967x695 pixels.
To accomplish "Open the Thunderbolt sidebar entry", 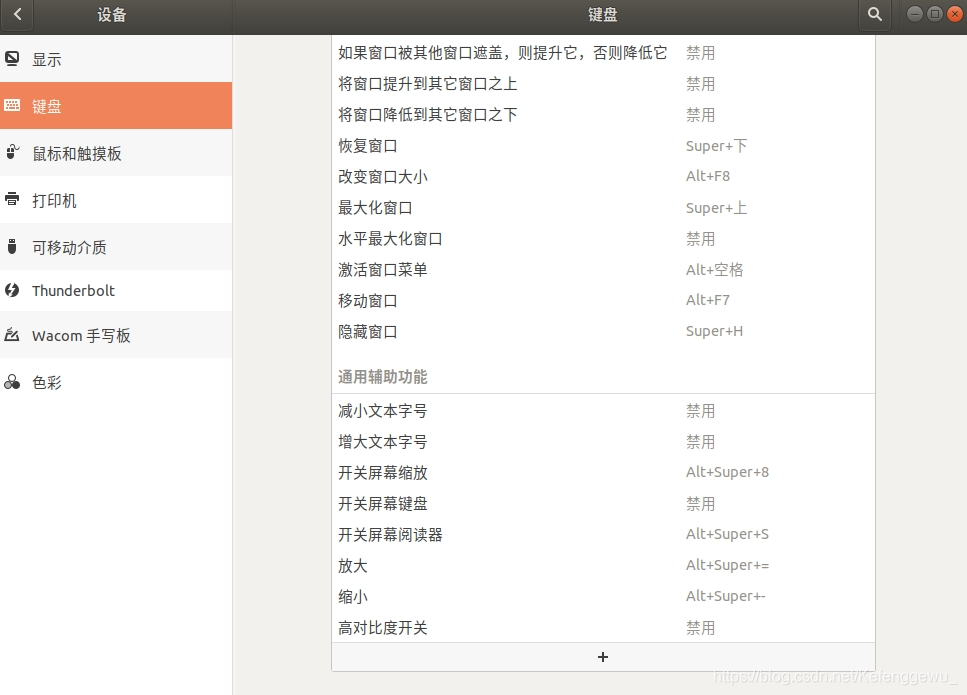I will (116, 290).
